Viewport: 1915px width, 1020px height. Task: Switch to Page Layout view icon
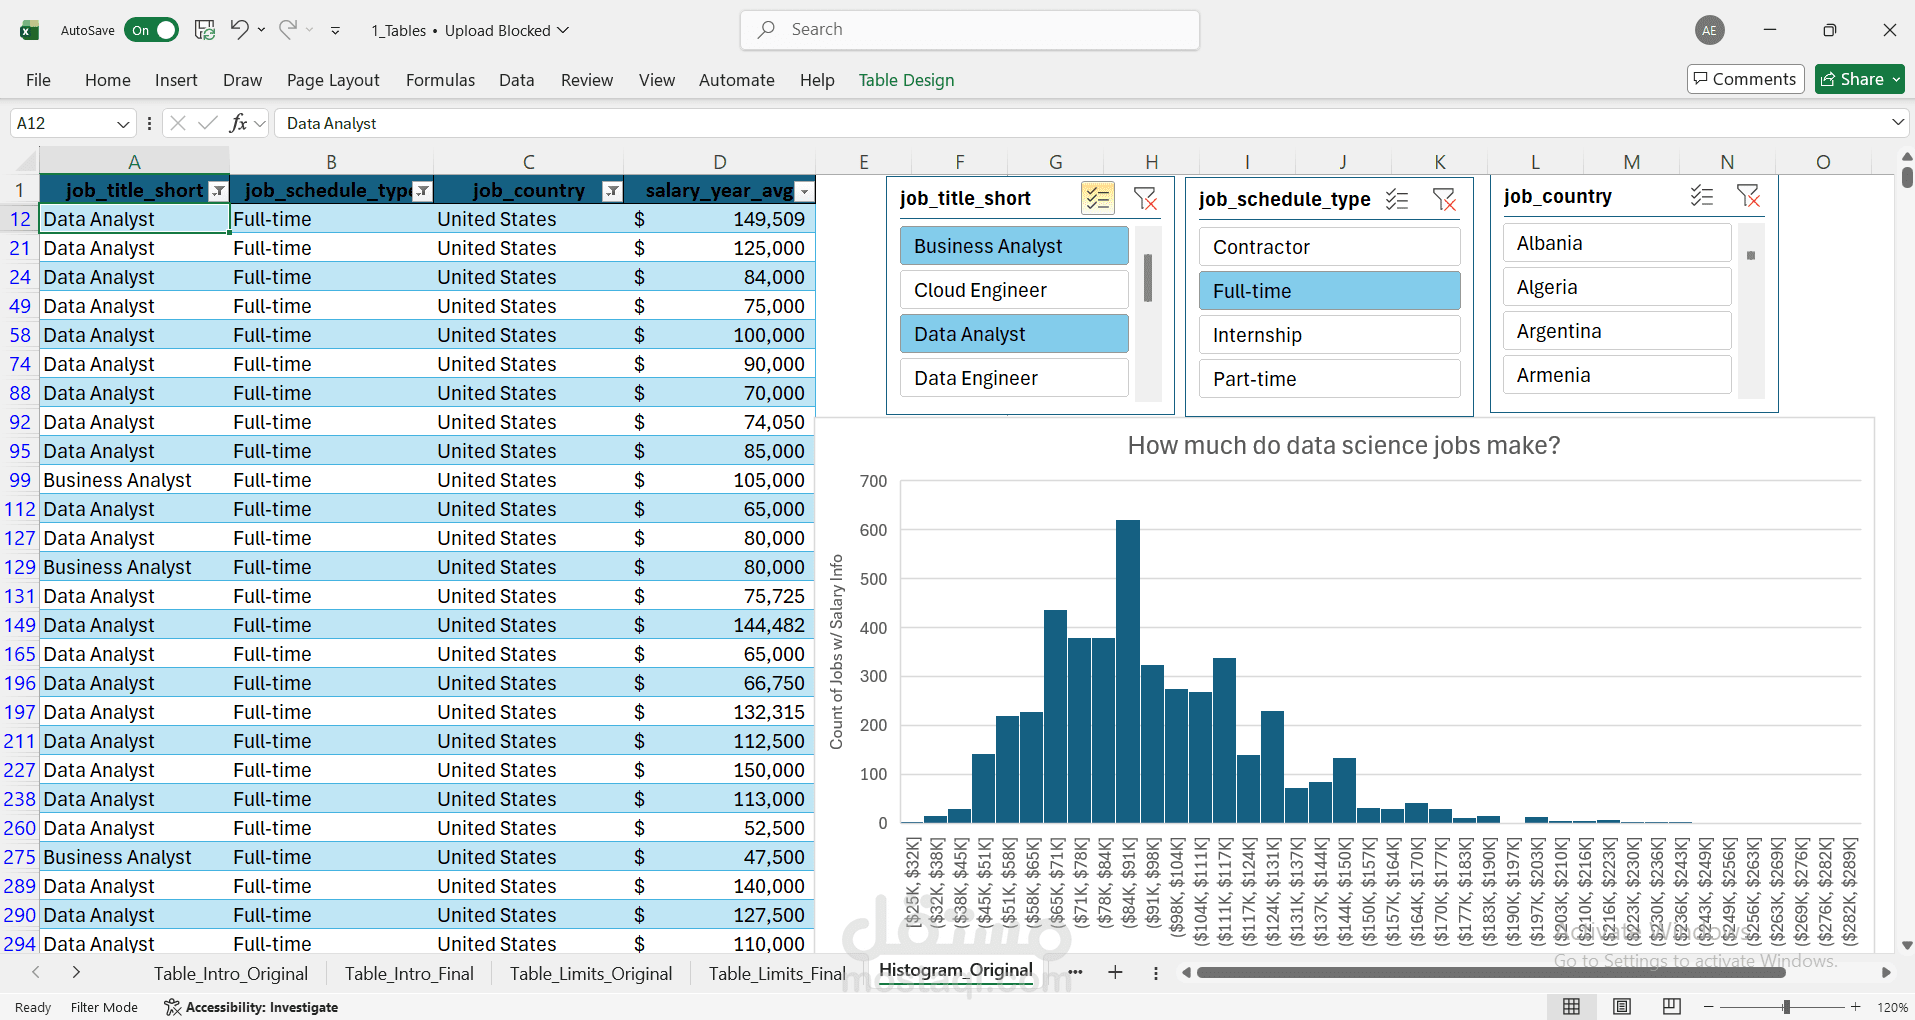(x=1622, y=1007)
